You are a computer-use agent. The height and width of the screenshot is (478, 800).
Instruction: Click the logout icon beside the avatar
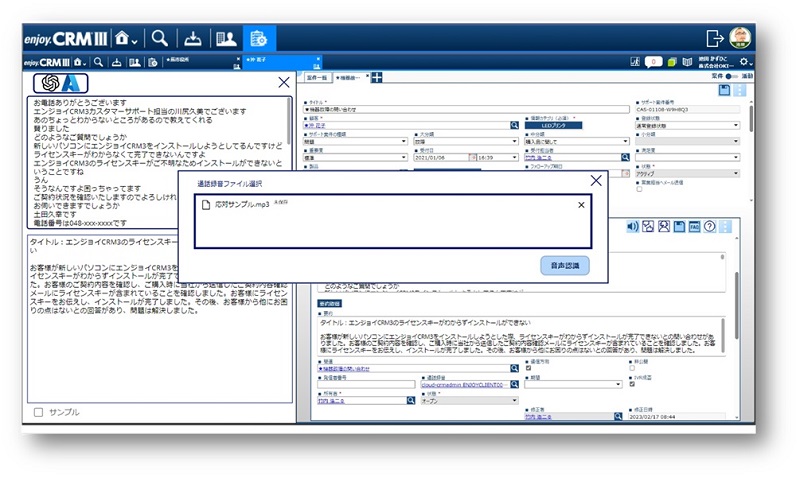[715, 38]
